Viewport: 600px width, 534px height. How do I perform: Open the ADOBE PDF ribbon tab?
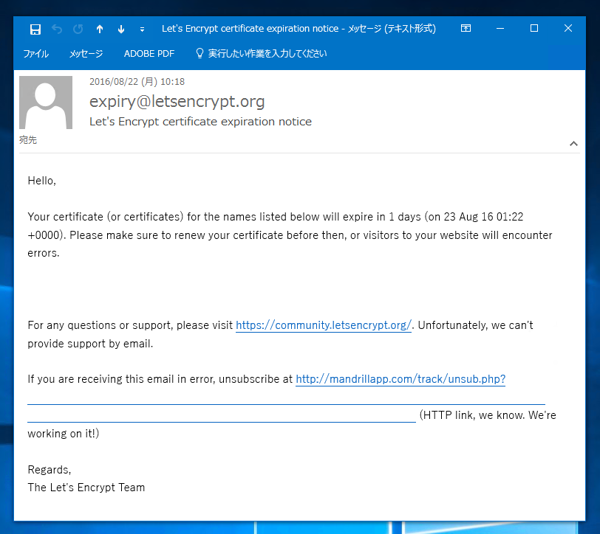pos(149,54)
